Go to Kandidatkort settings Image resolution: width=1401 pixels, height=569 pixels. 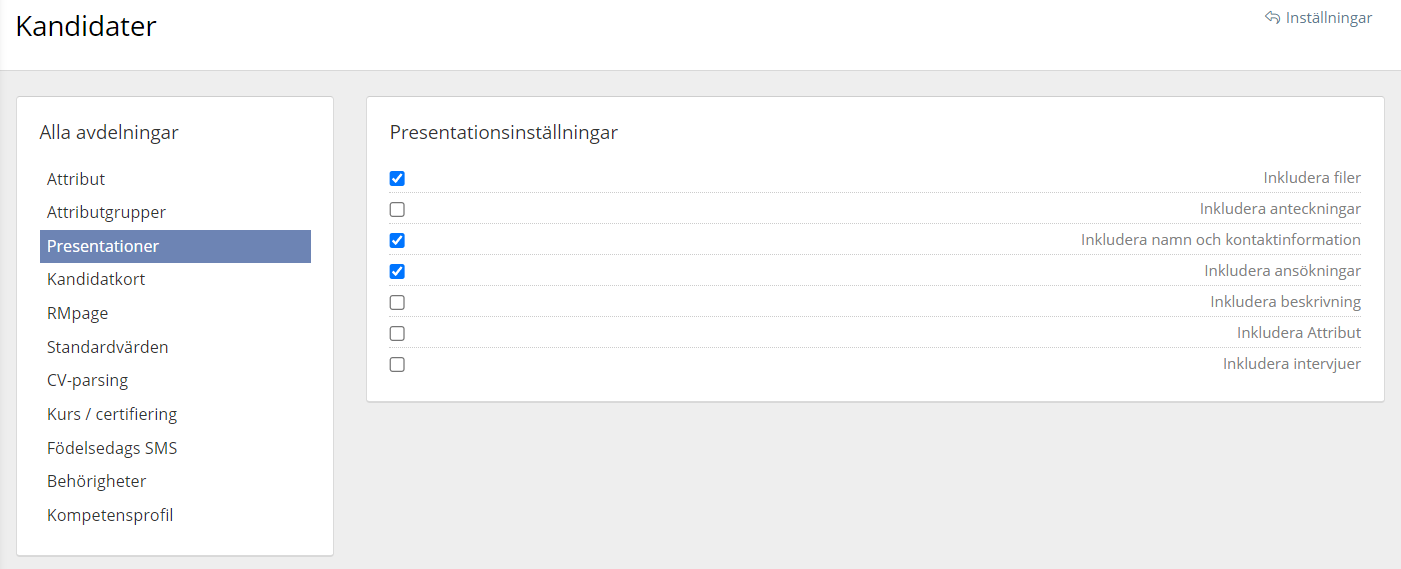(x=96, y=280)
